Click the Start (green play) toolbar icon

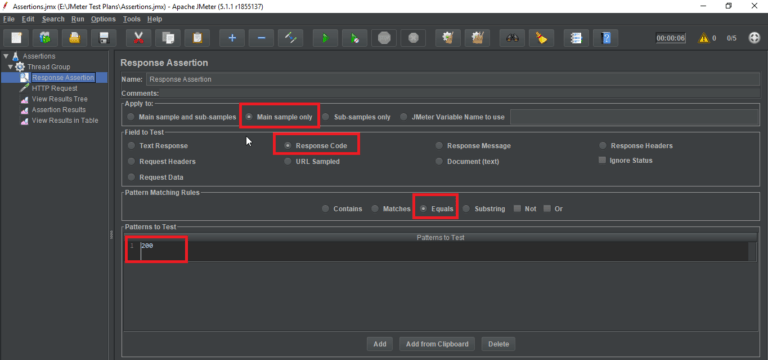coord(325,38)
